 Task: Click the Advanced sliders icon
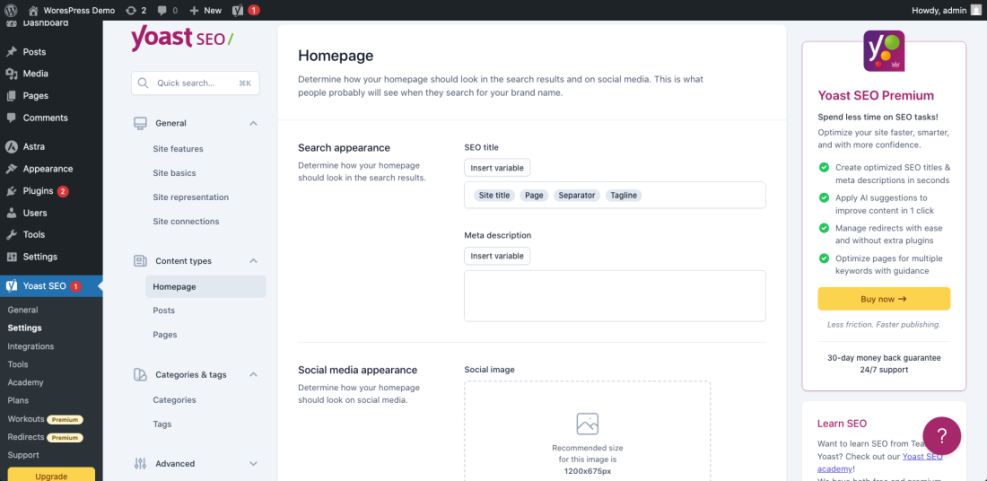coord(140,463)
